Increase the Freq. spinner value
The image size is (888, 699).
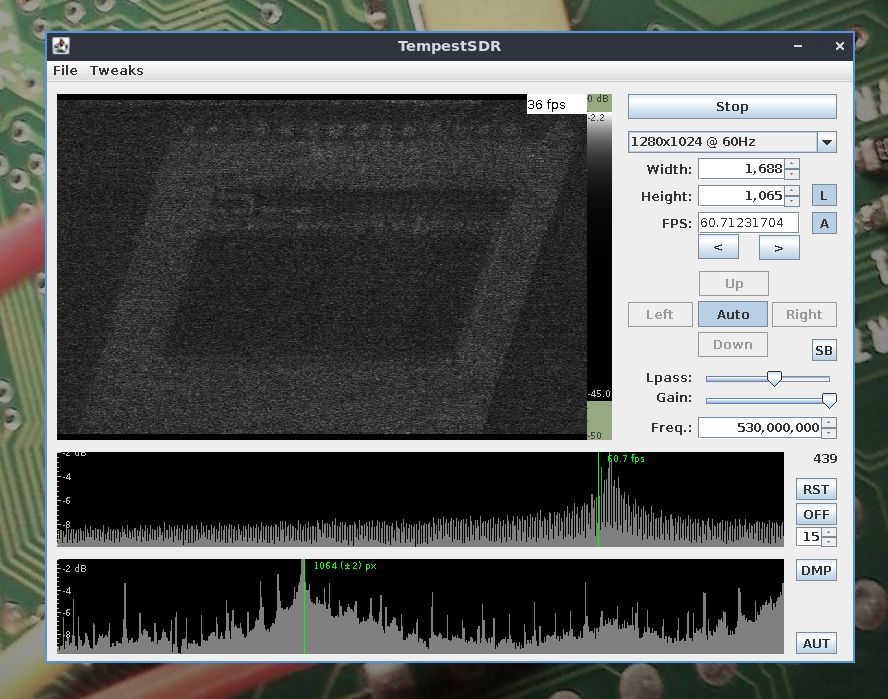pos(830,423)
